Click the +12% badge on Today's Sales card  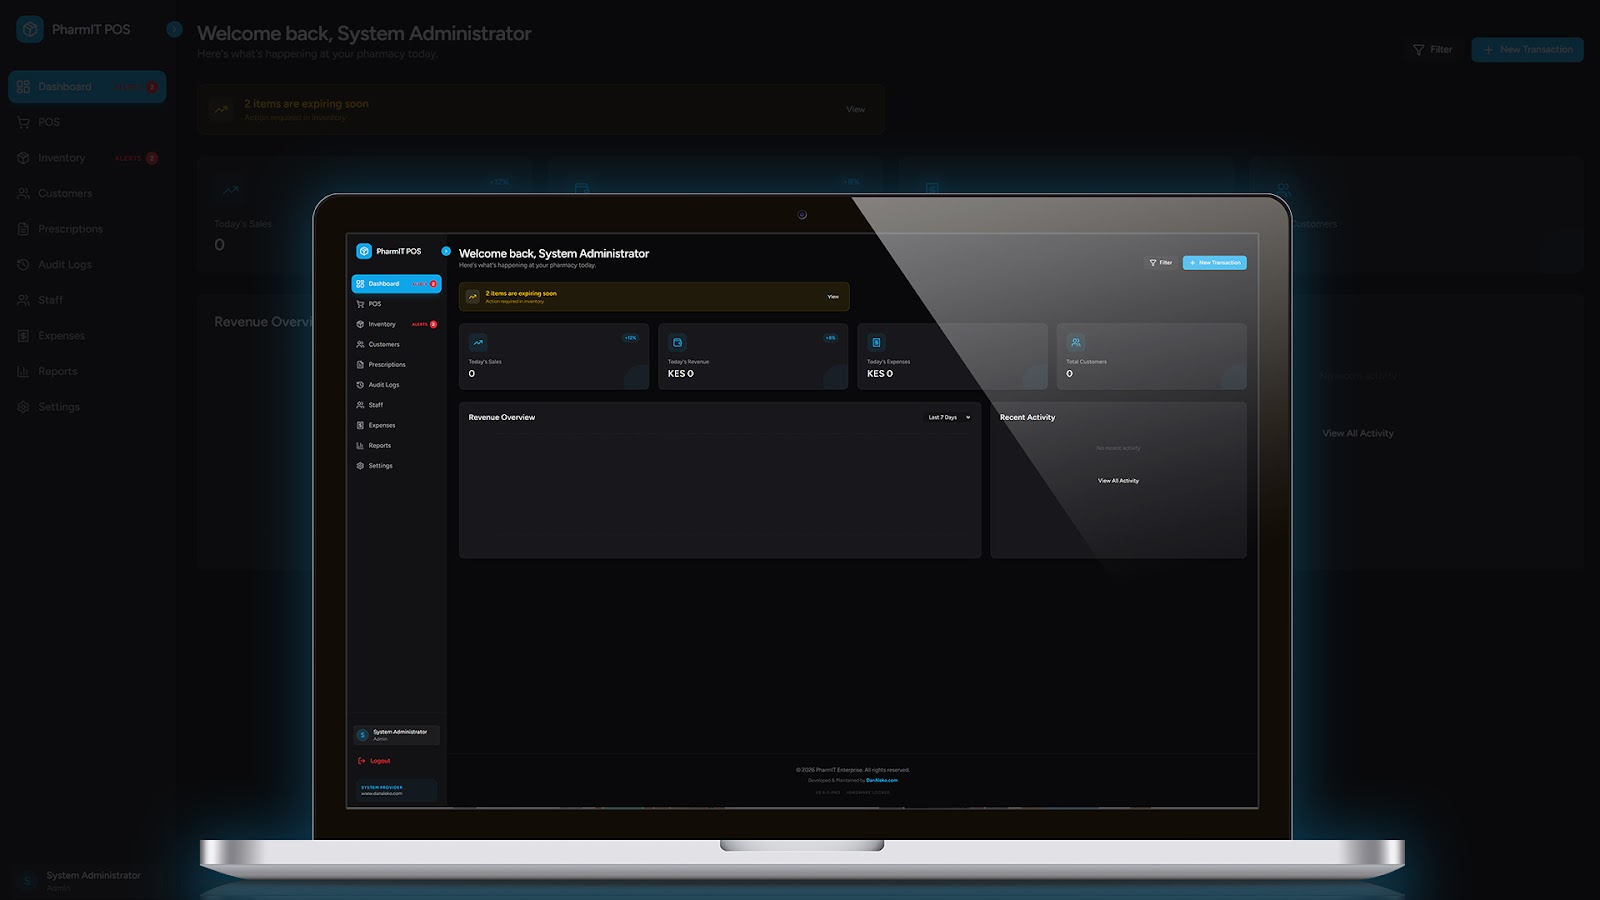630,338
